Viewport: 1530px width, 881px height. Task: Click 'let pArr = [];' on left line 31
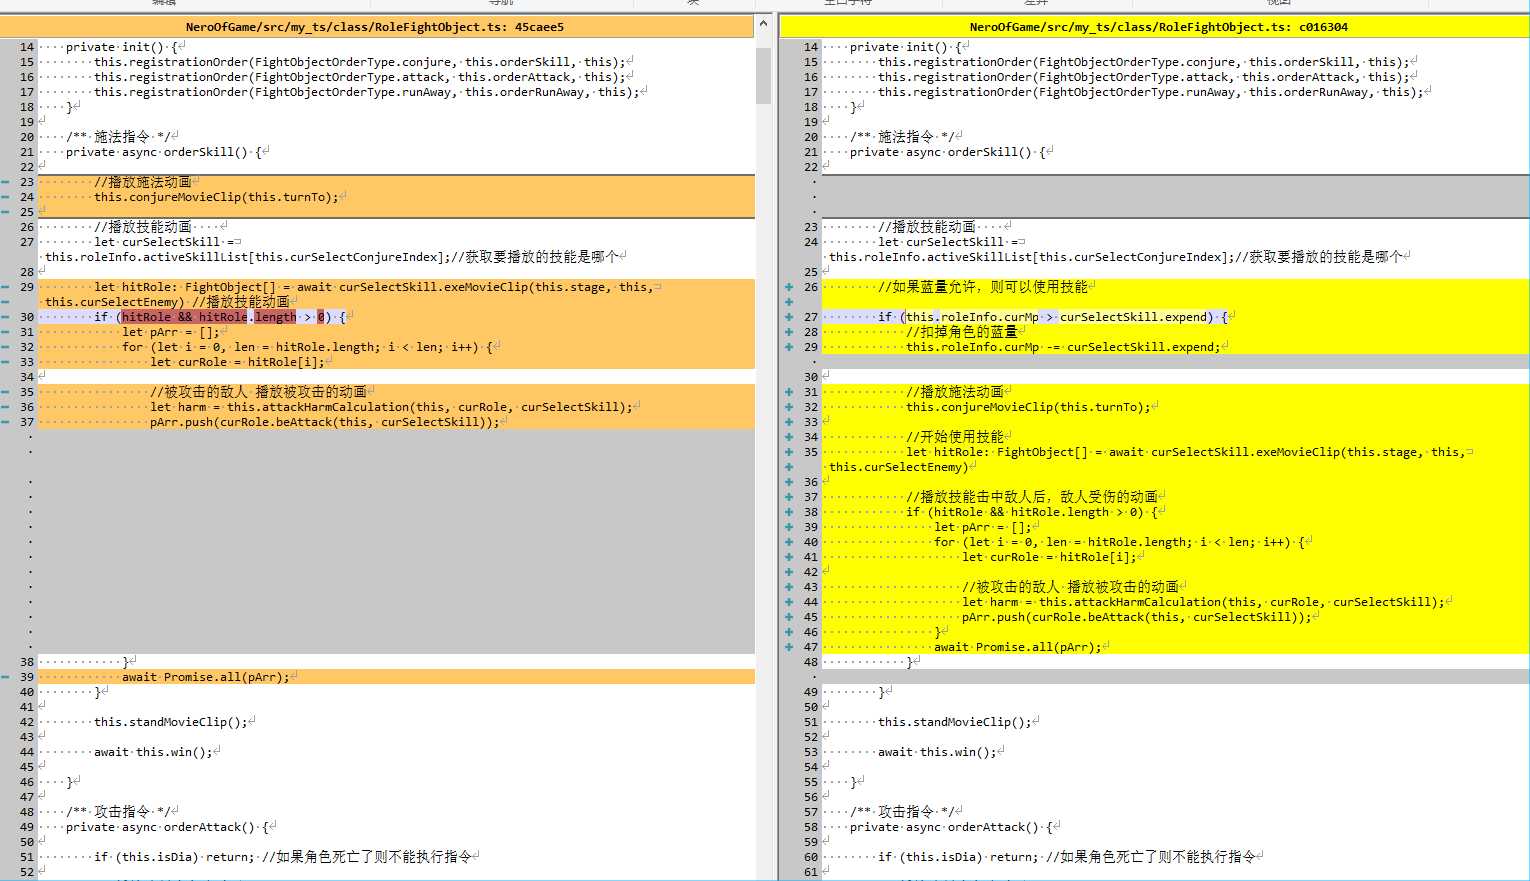[x=171, y=332]
